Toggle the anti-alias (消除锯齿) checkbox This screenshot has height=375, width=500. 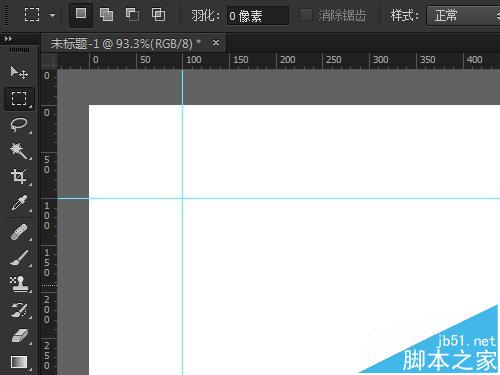306,15
